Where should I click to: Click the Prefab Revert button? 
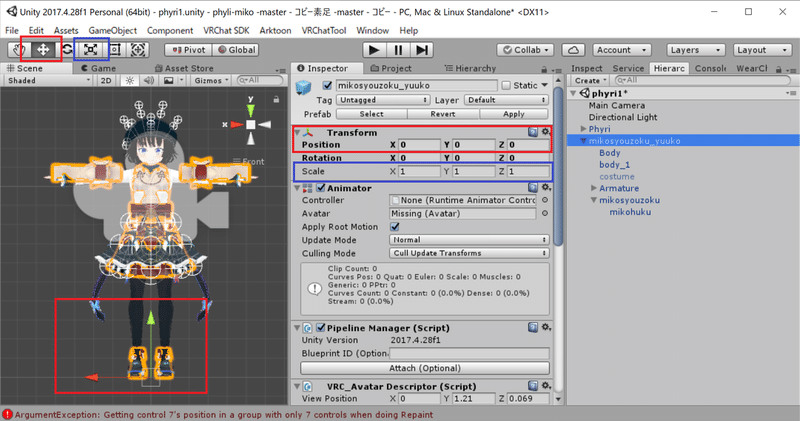(442, 114)
